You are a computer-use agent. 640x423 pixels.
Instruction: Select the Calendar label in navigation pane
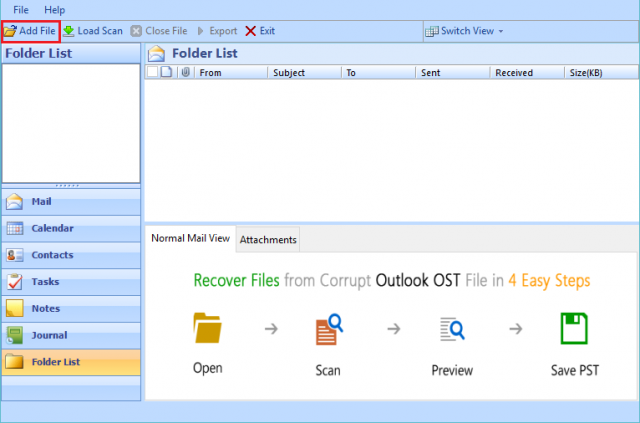(53, 228)
